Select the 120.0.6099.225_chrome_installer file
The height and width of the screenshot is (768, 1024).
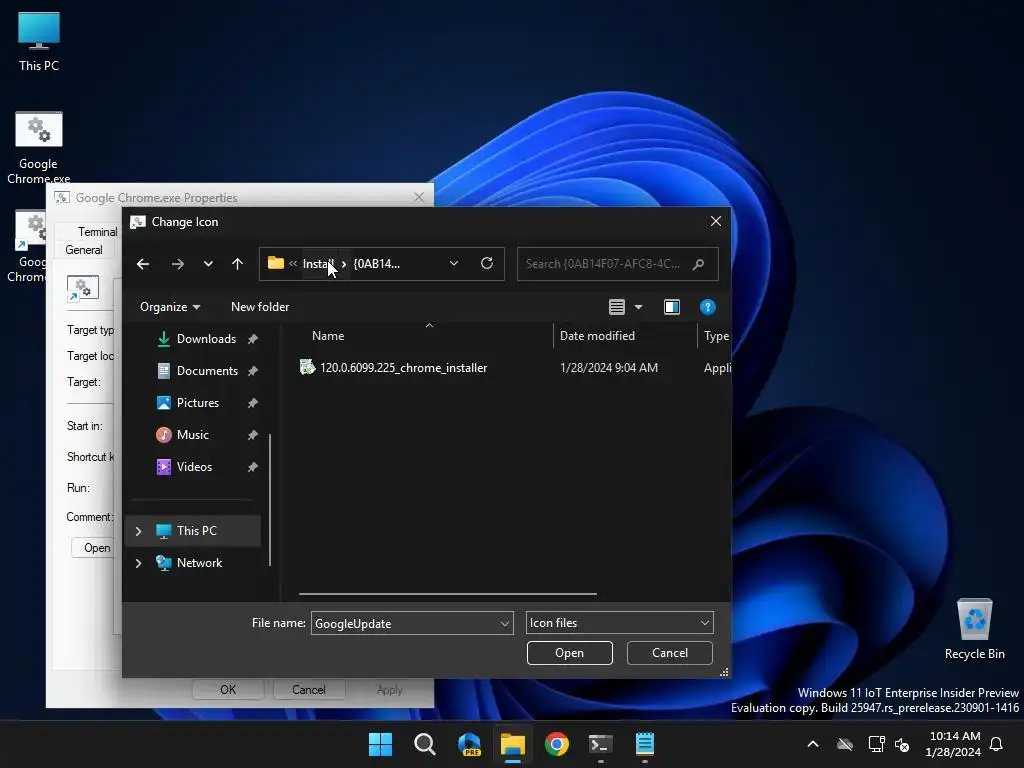tap(404, 368)
